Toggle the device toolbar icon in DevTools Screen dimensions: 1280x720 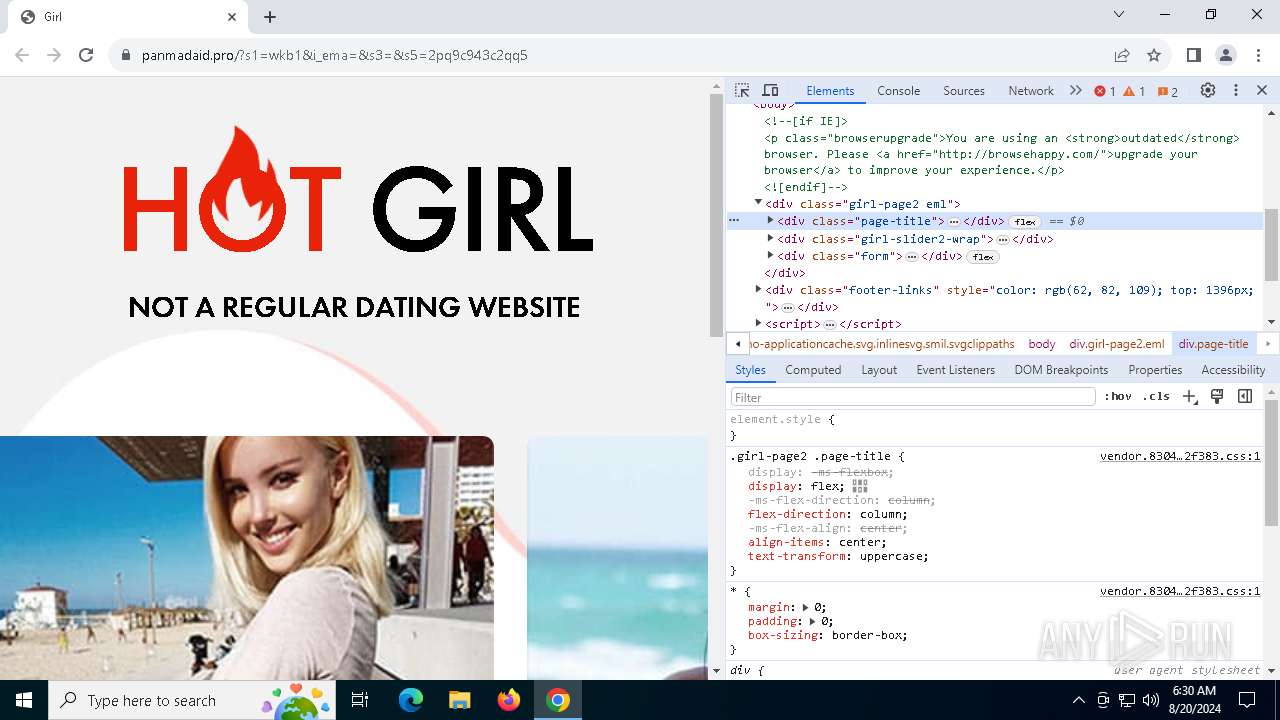(x=770, y=90)
